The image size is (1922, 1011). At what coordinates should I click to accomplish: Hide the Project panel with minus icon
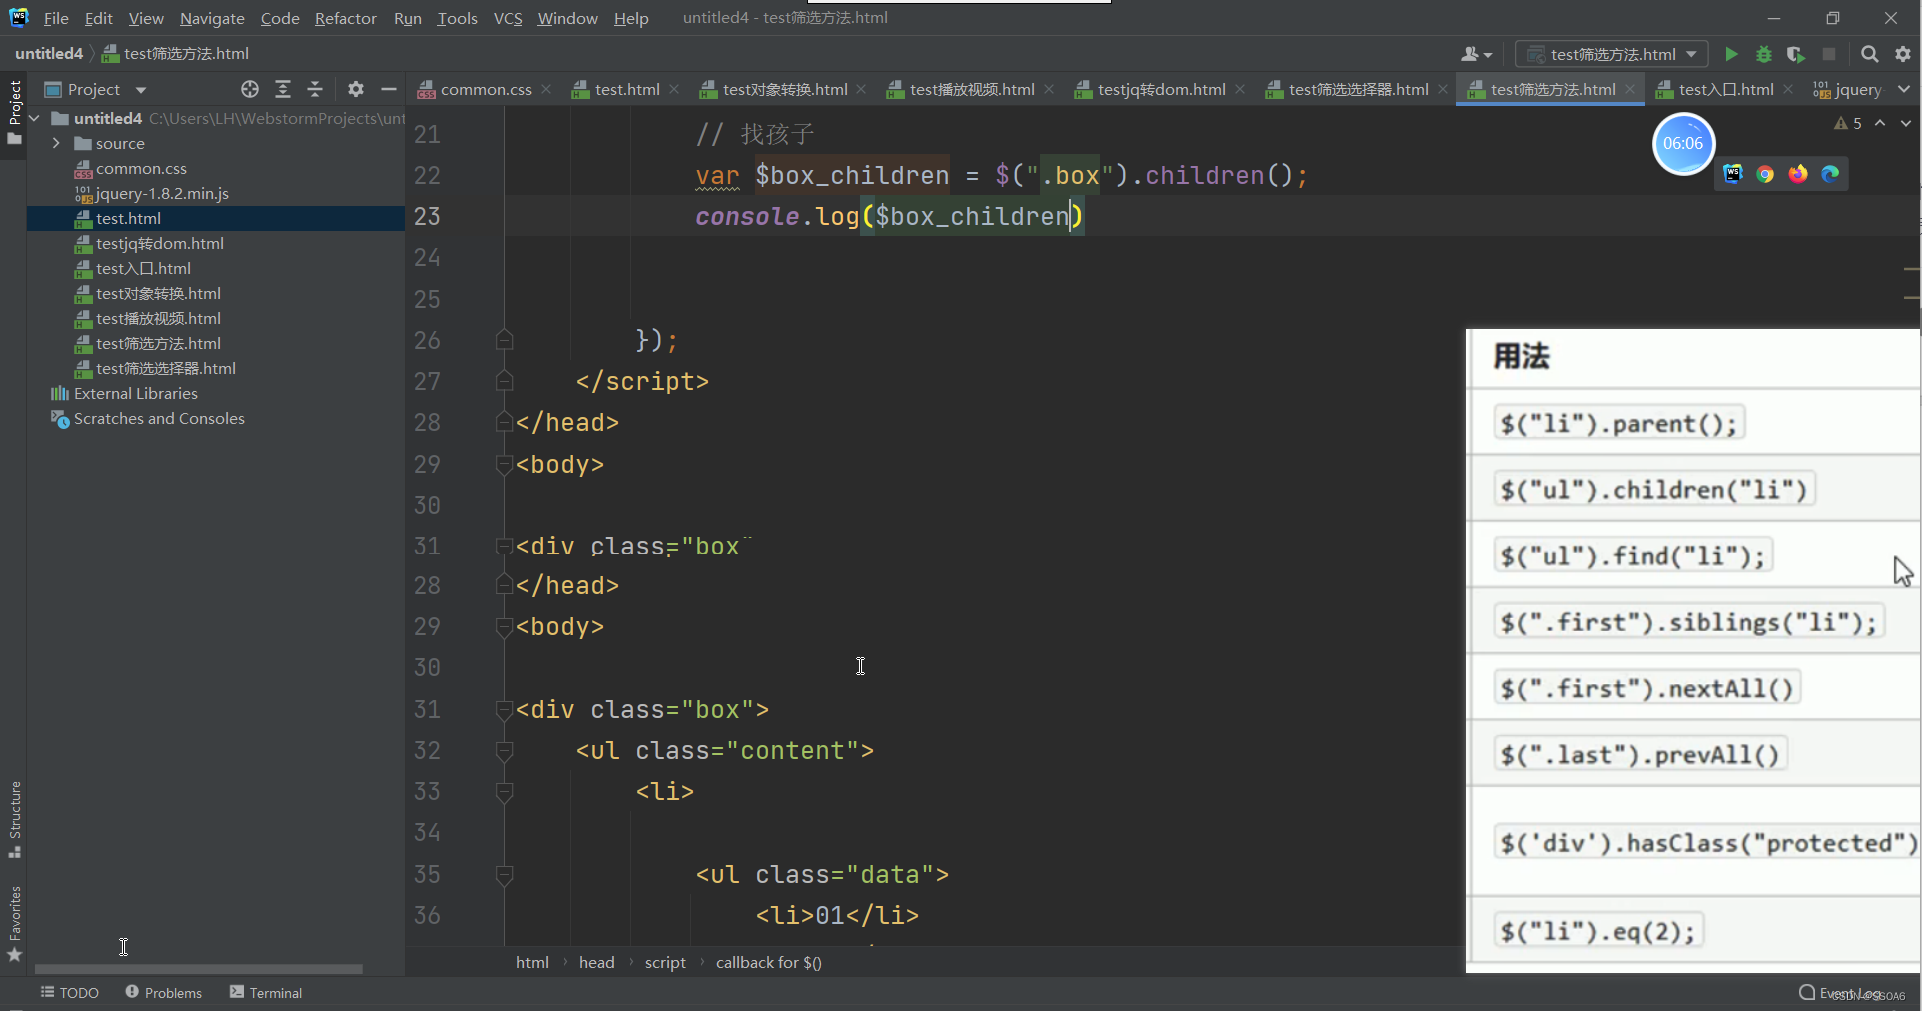(389, 89)
